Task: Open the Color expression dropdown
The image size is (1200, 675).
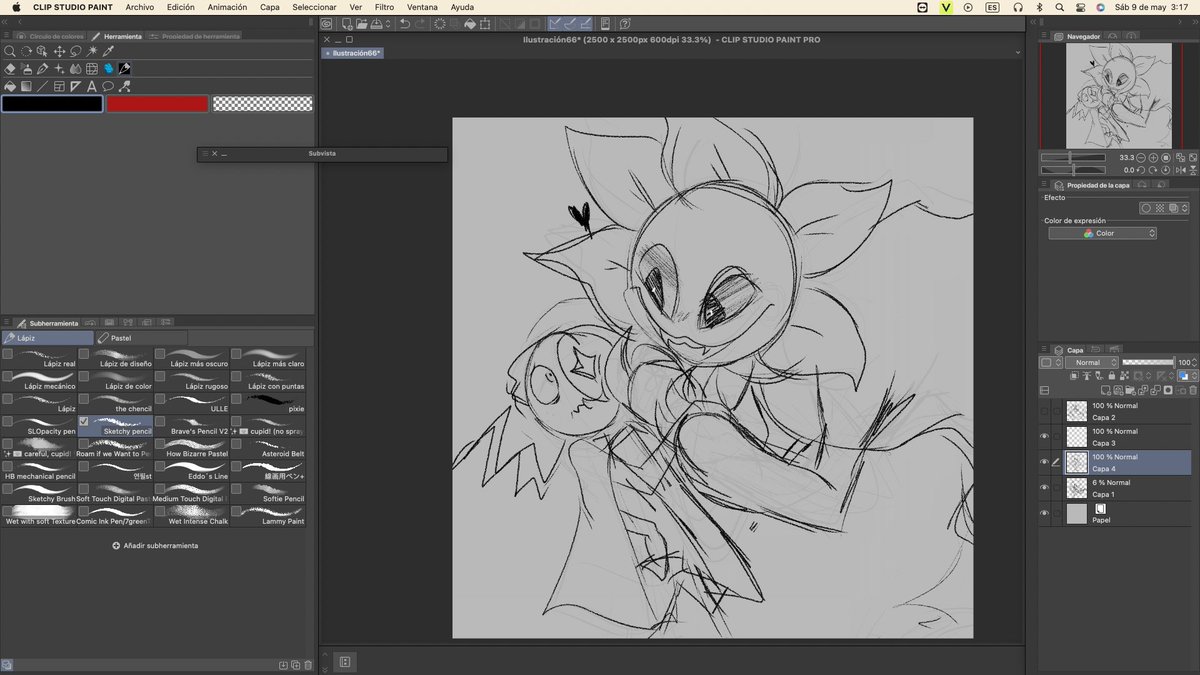Action: pos(1103,233)
